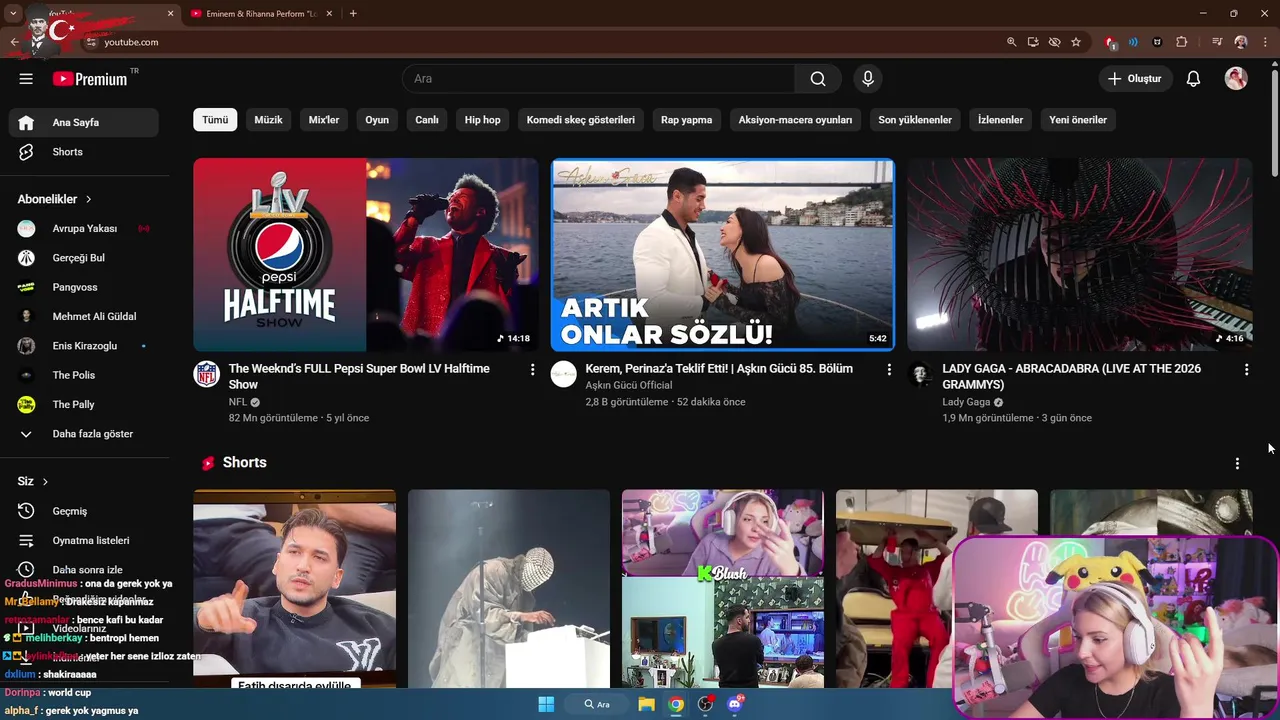Click the Oluştur create button
The image size is (1280, 720).
1135,79
